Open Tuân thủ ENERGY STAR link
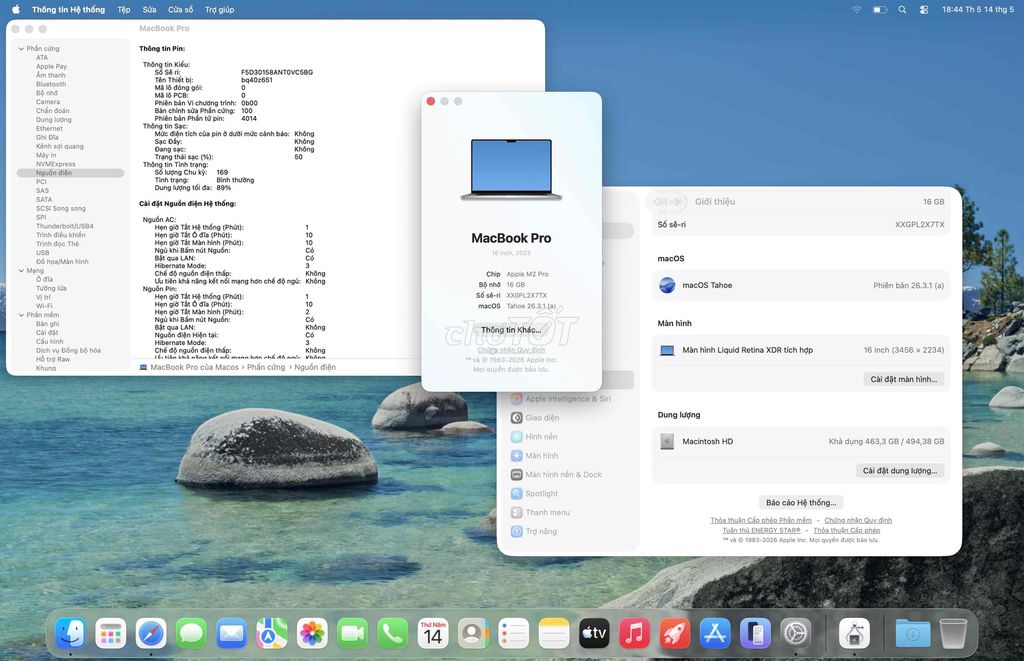The height and width of the screenshot is (661, 1024). (x=761, y=530)
